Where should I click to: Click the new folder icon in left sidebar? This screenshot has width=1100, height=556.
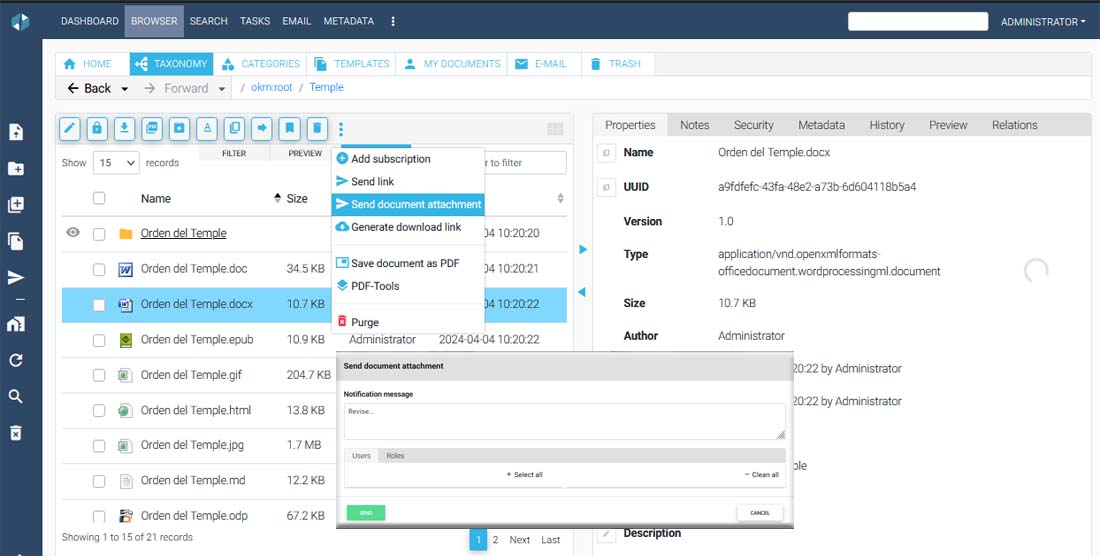(x=16, y=168)
